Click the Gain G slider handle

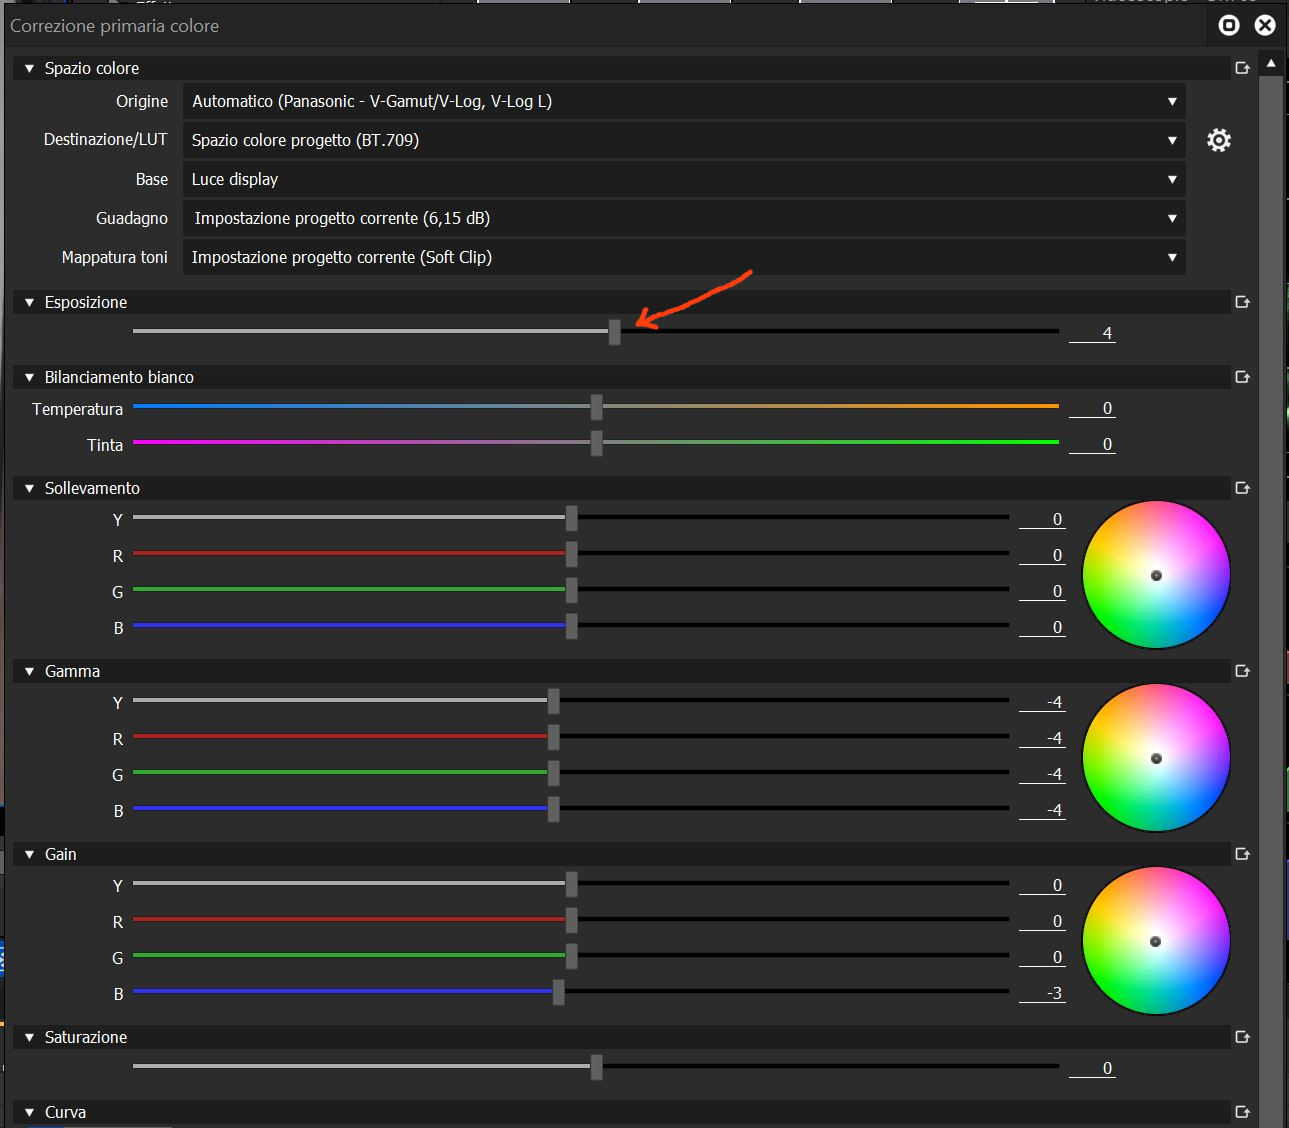click(x=572, y=956)
